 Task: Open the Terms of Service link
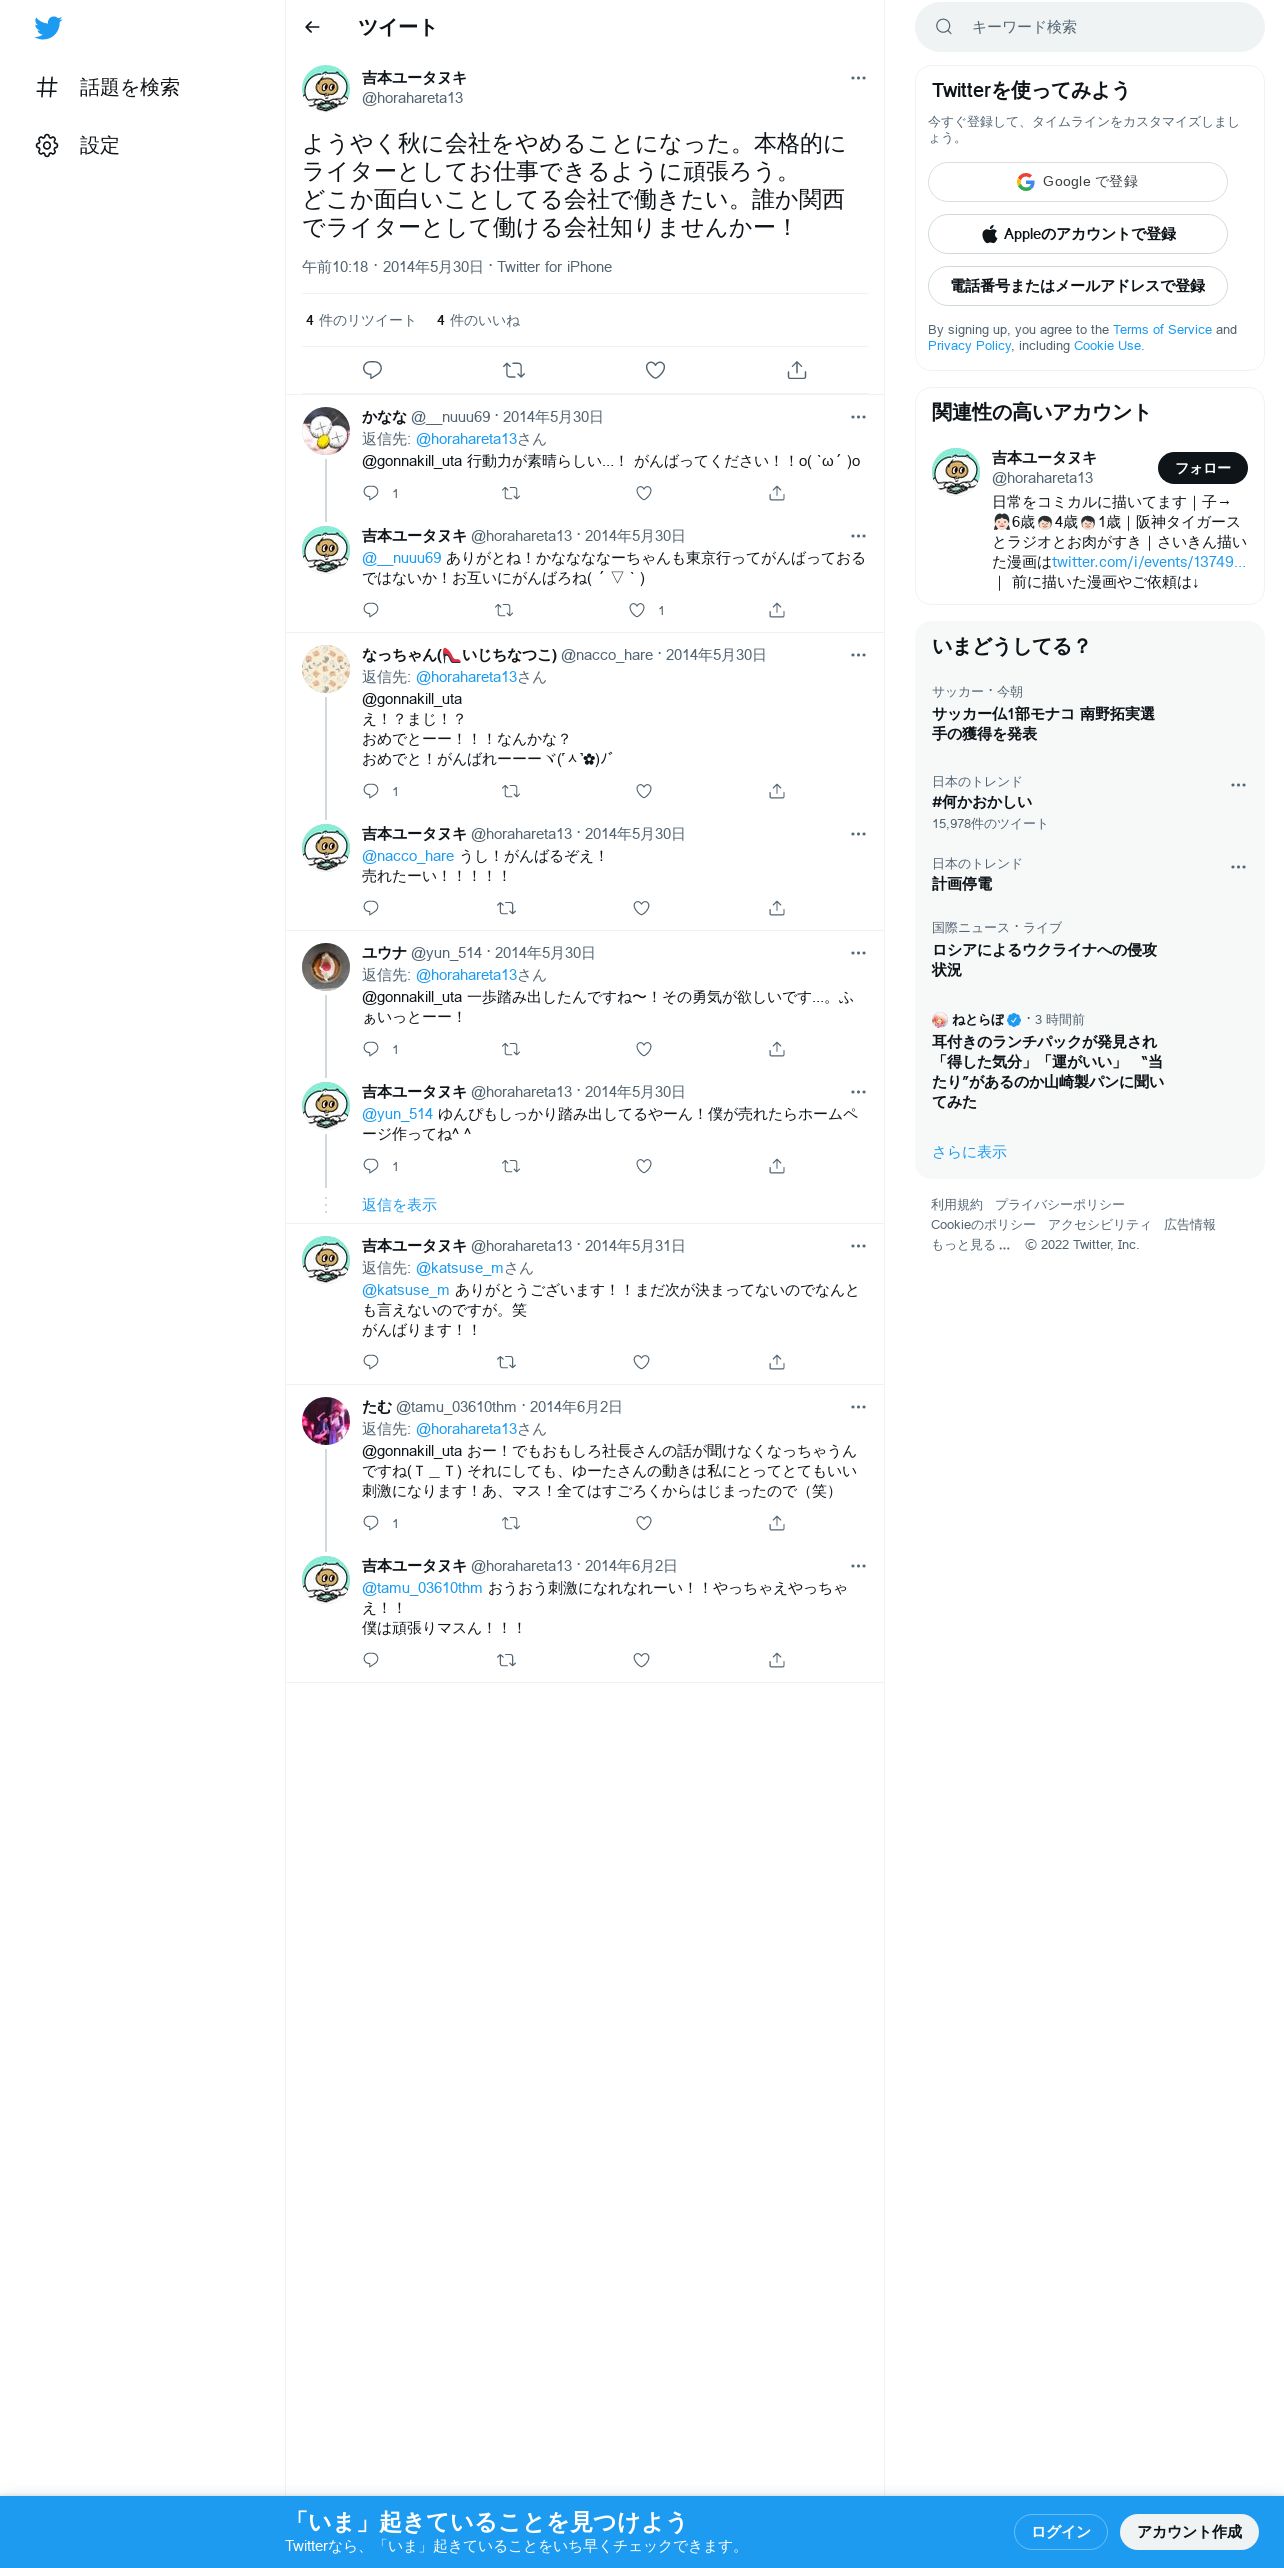click(1162, 329)
